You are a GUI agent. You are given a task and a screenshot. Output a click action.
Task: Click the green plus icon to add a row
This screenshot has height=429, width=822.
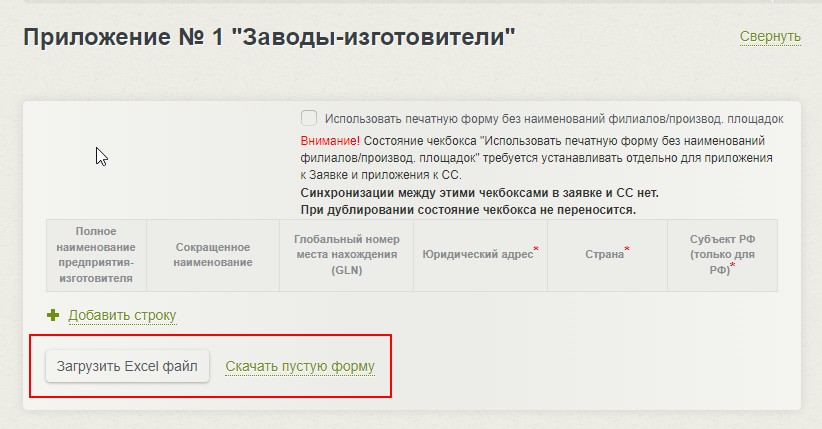click(54, 315)
